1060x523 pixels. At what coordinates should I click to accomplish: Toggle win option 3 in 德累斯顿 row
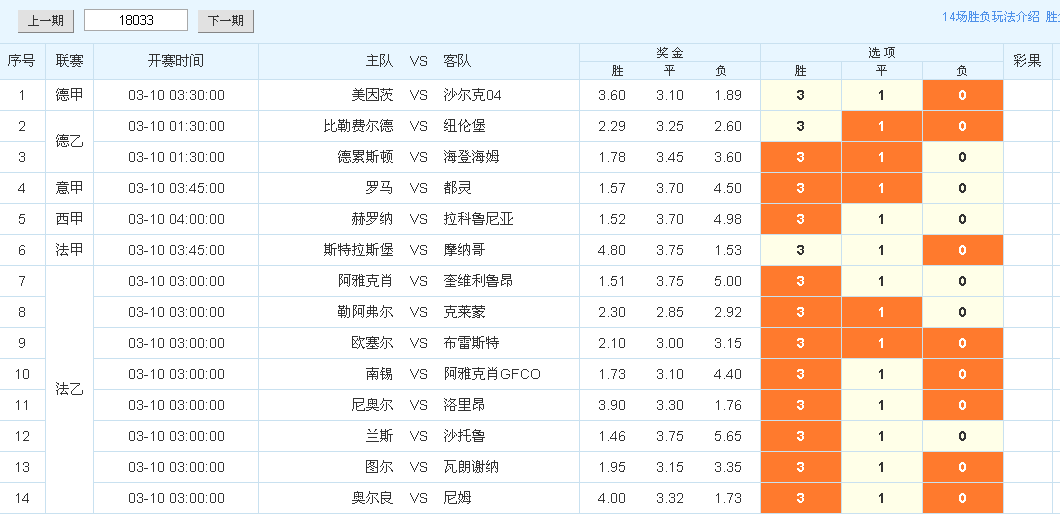801,158
